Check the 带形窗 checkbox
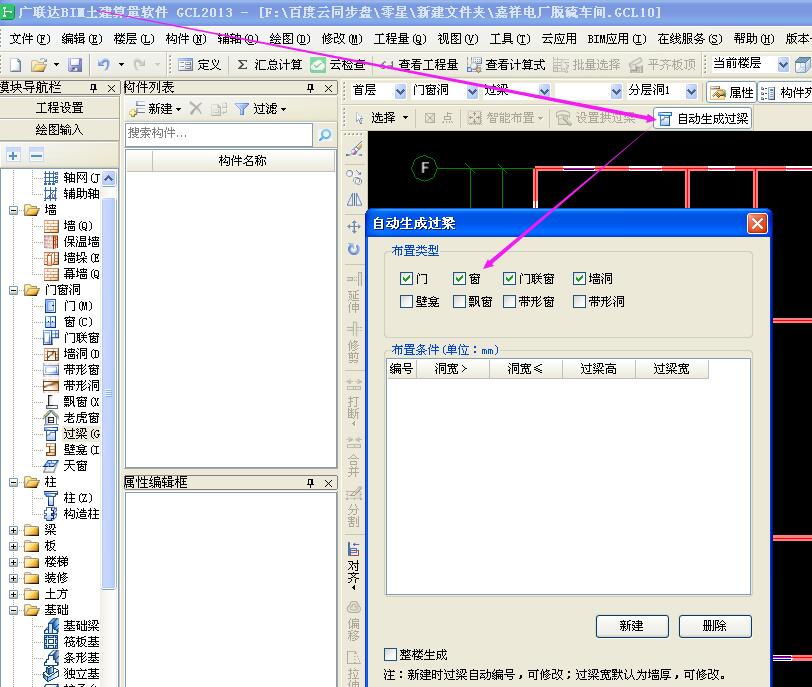The image size is (812, 687). point(510,301)
